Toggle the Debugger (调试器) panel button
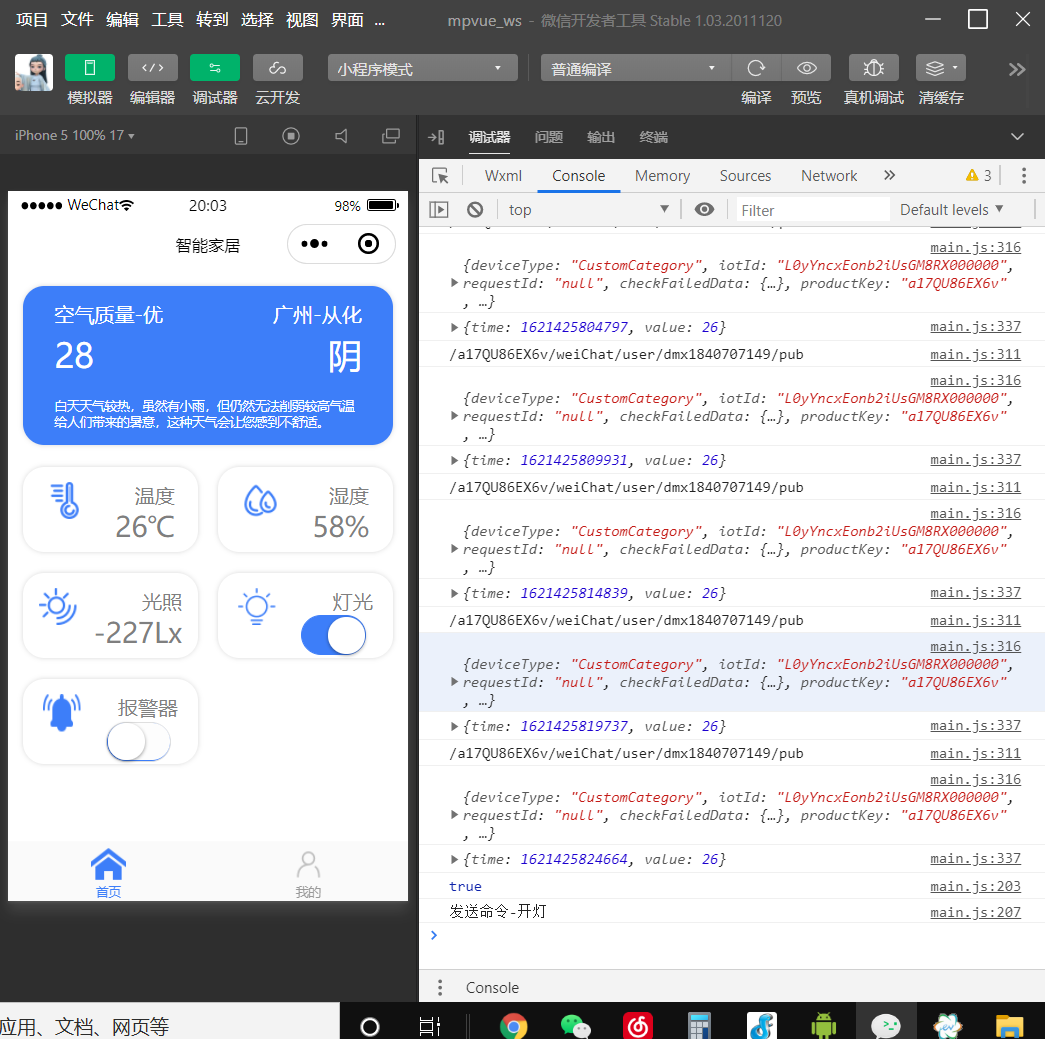The image size is (1045, 1039). pyautogui.click(x=215, y=67)
